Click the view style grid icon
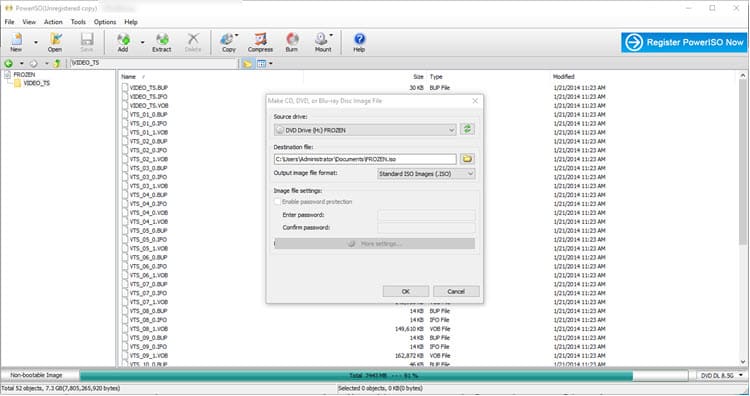The height and width of the screenshot is (396, 750). pos(261,64)
